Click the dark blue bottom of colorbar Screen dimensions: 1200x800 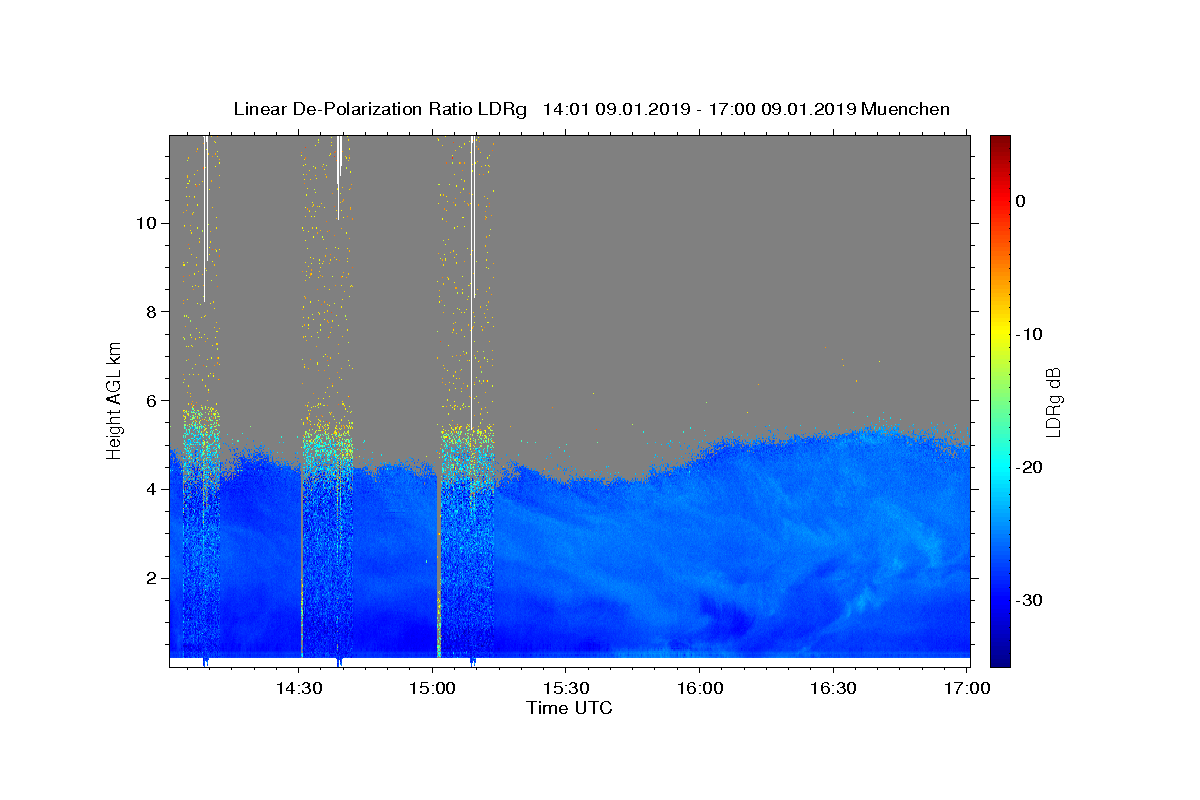click(1000, 658)
